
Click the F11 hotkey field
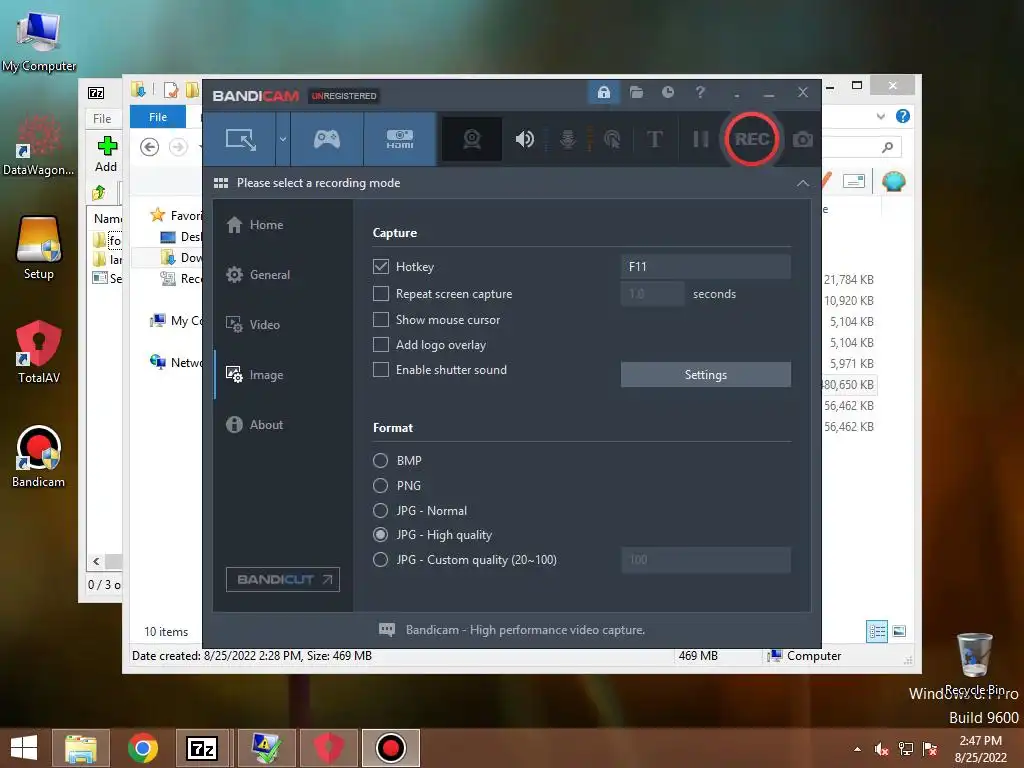(x=705, y=266)
